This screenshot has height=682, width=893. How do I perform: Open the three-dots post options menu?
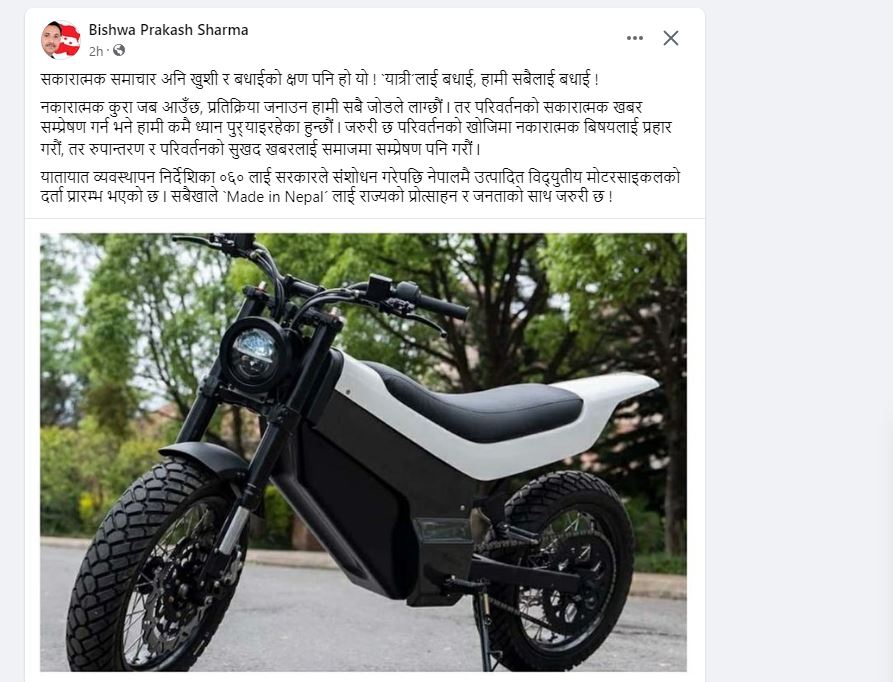coord(634,38)
